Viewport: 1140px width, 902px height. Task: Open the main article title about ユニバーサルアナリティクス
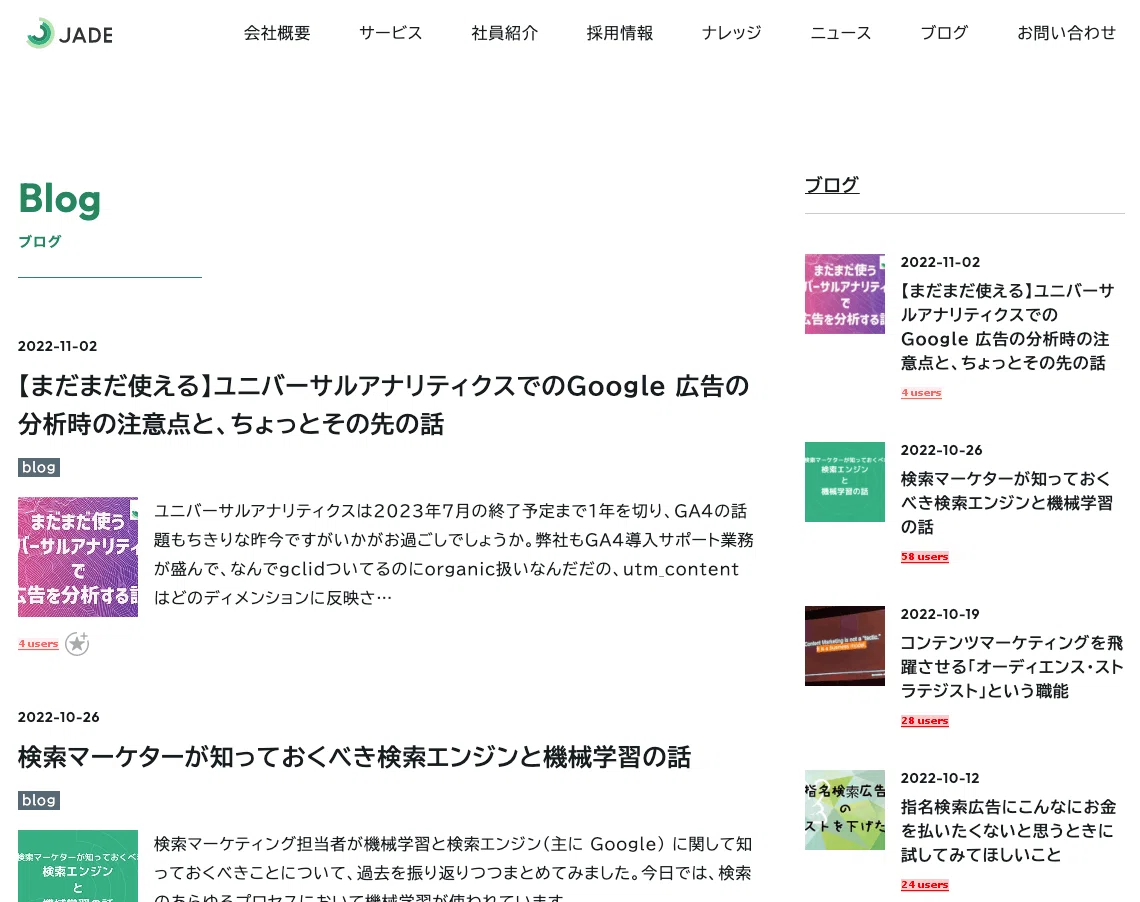click(x=383, y=405)
